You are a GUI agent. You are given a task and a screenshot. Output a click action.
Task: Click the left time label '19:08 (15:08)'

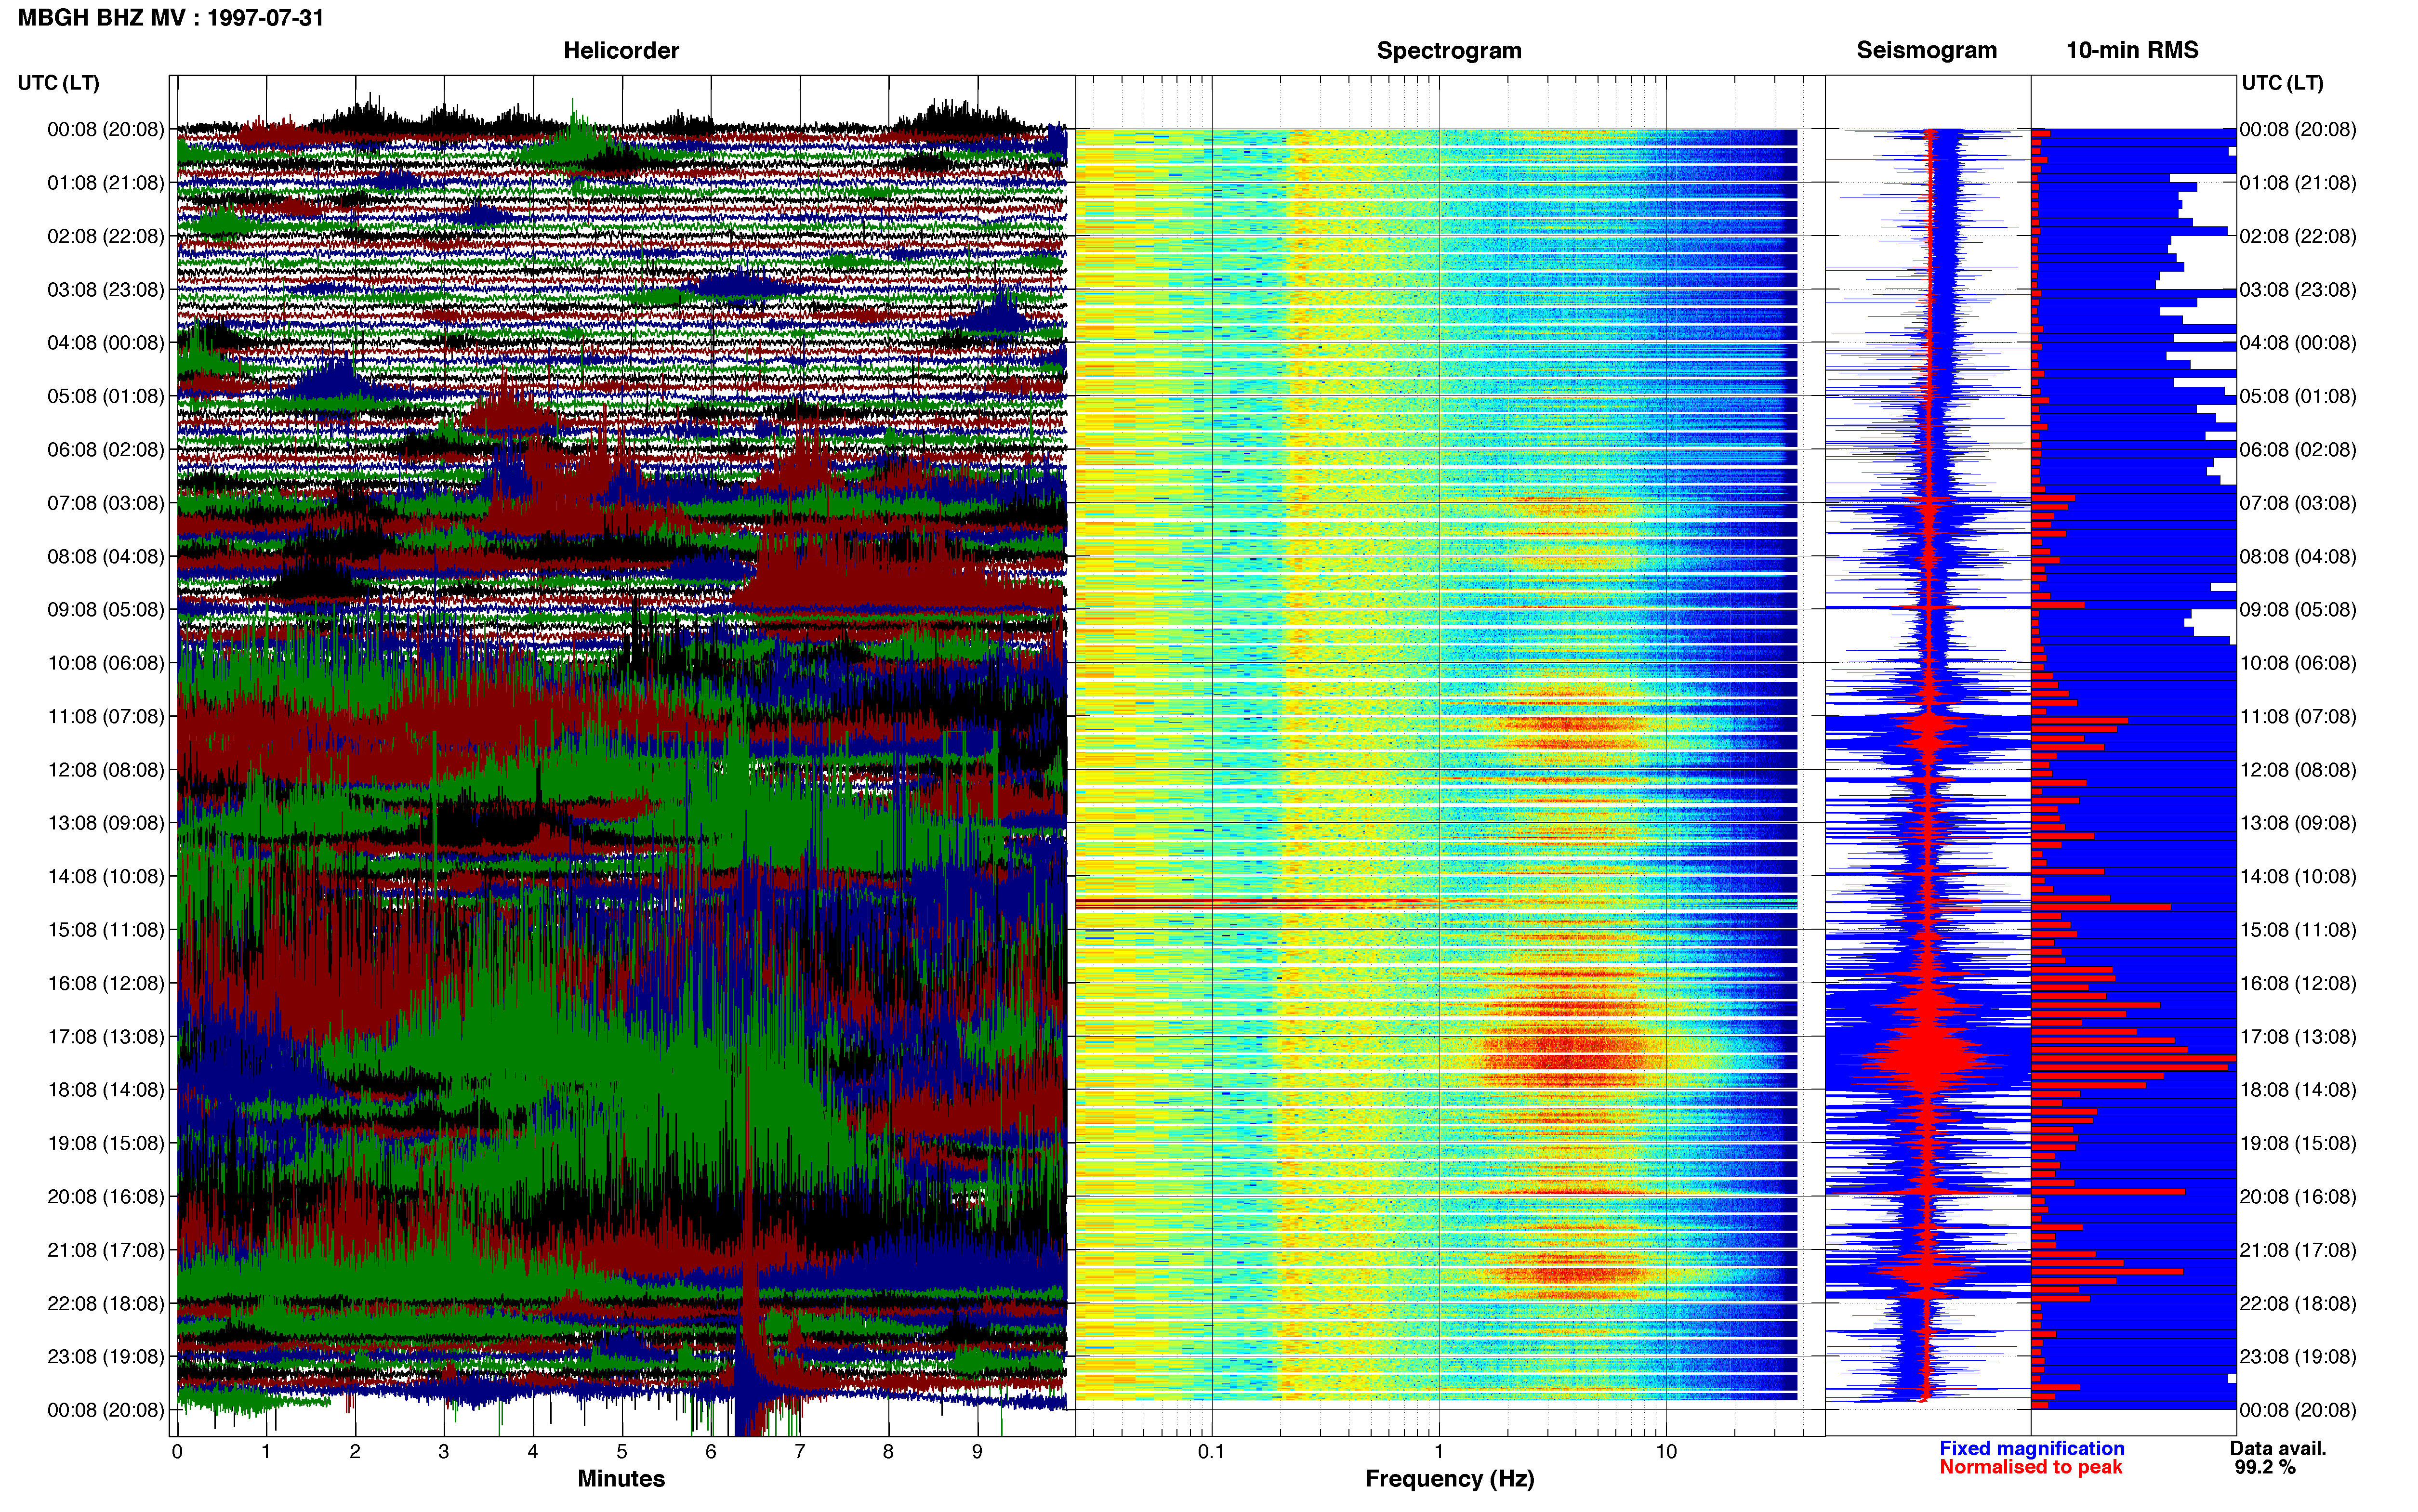pos(106,1143)
